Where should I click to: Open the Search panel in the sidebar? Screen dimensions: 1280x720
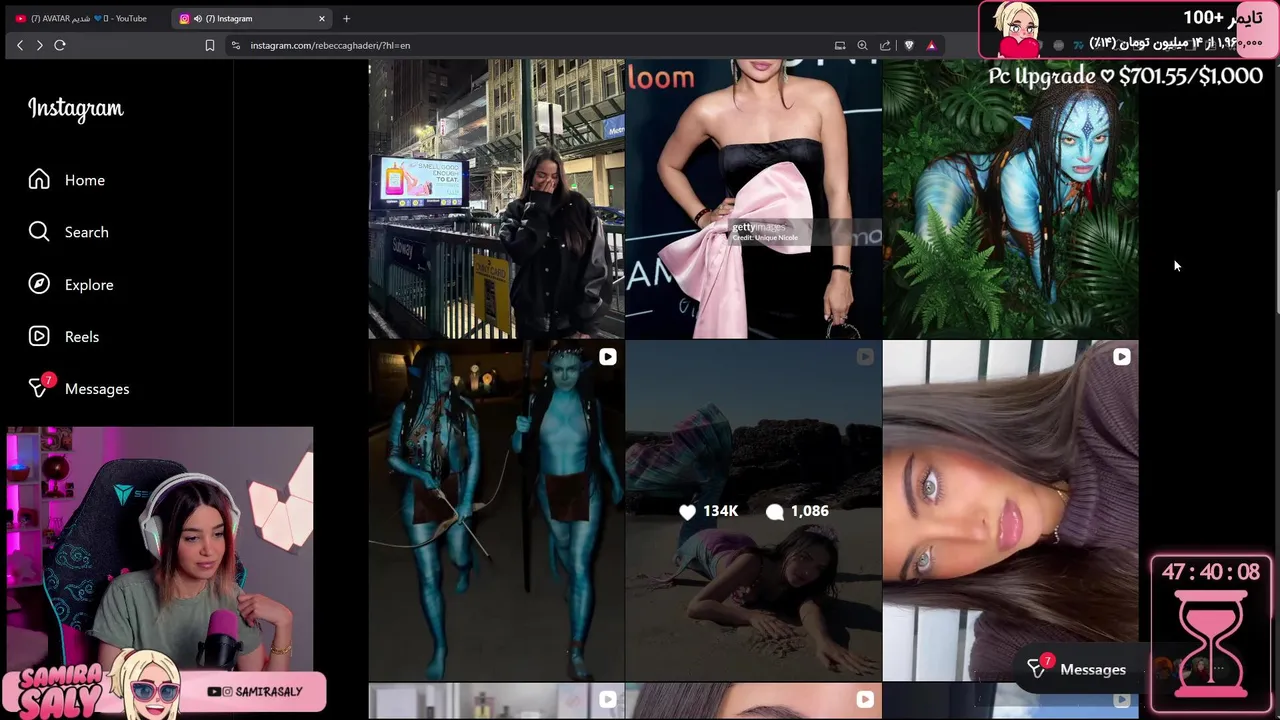[68, 232]
